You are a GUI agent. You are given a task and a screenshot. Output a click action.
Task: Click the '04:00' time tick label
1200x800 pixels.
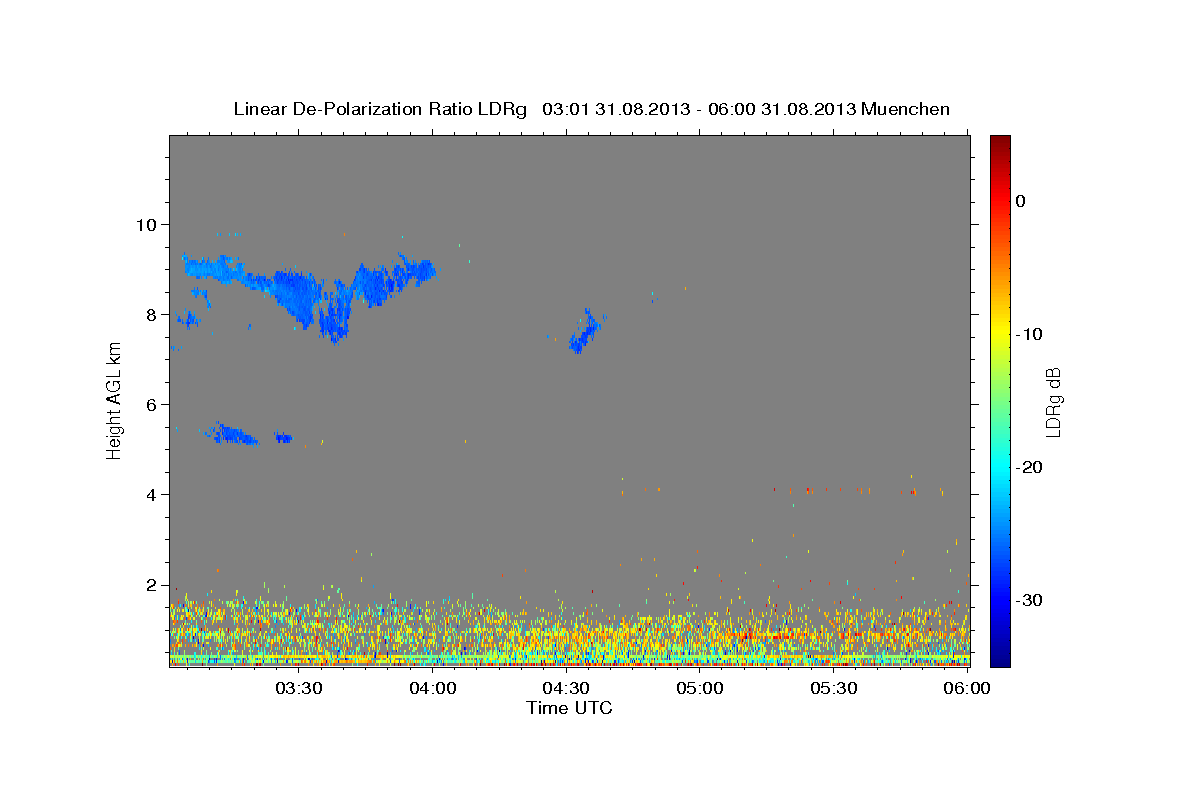point(433,688)
